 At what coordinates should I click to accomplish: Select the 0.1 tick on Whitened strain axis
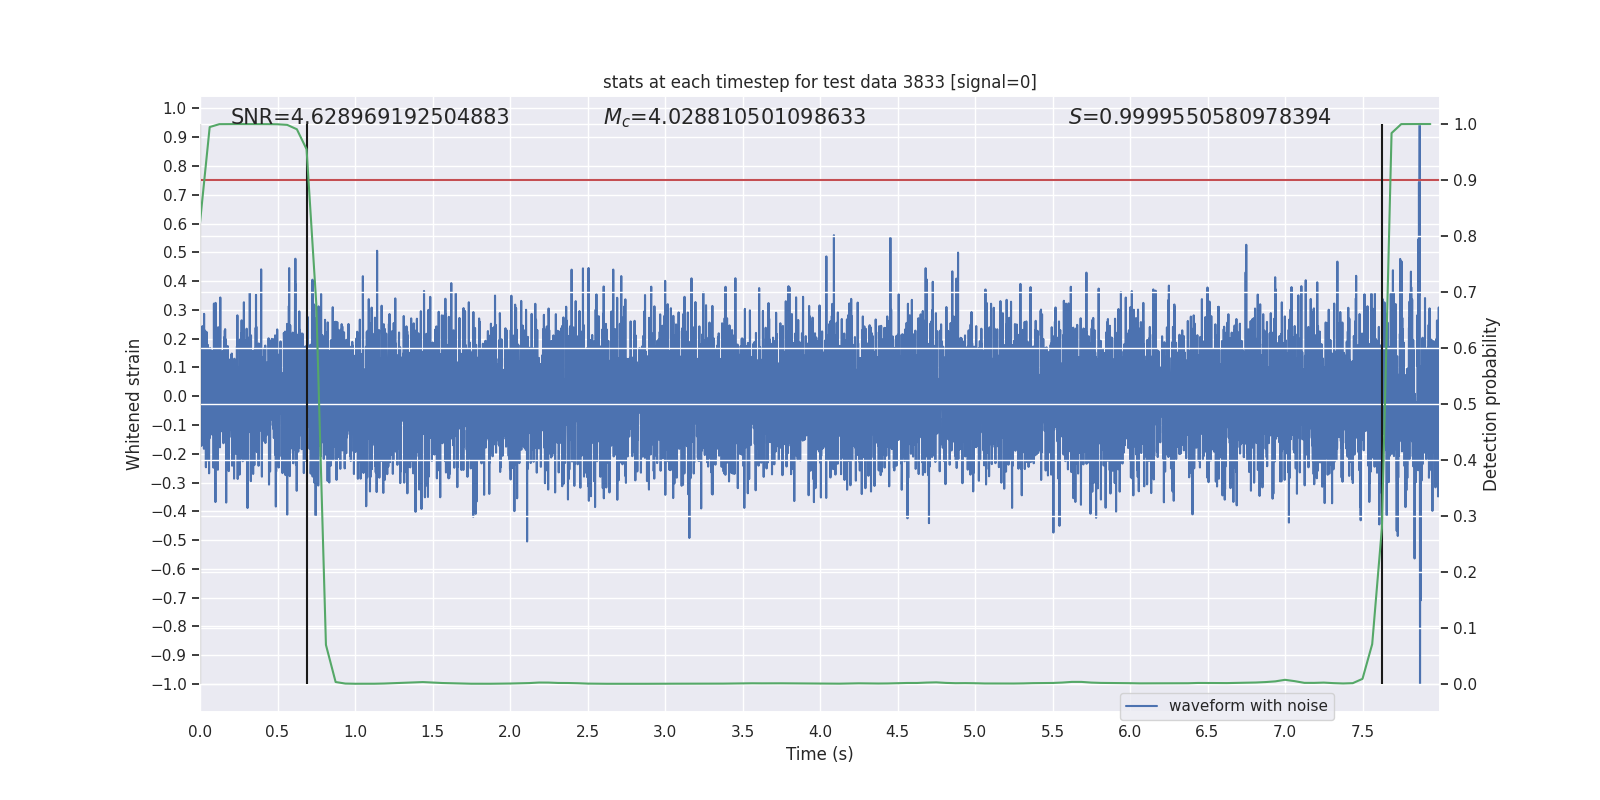tap(175, 367)
